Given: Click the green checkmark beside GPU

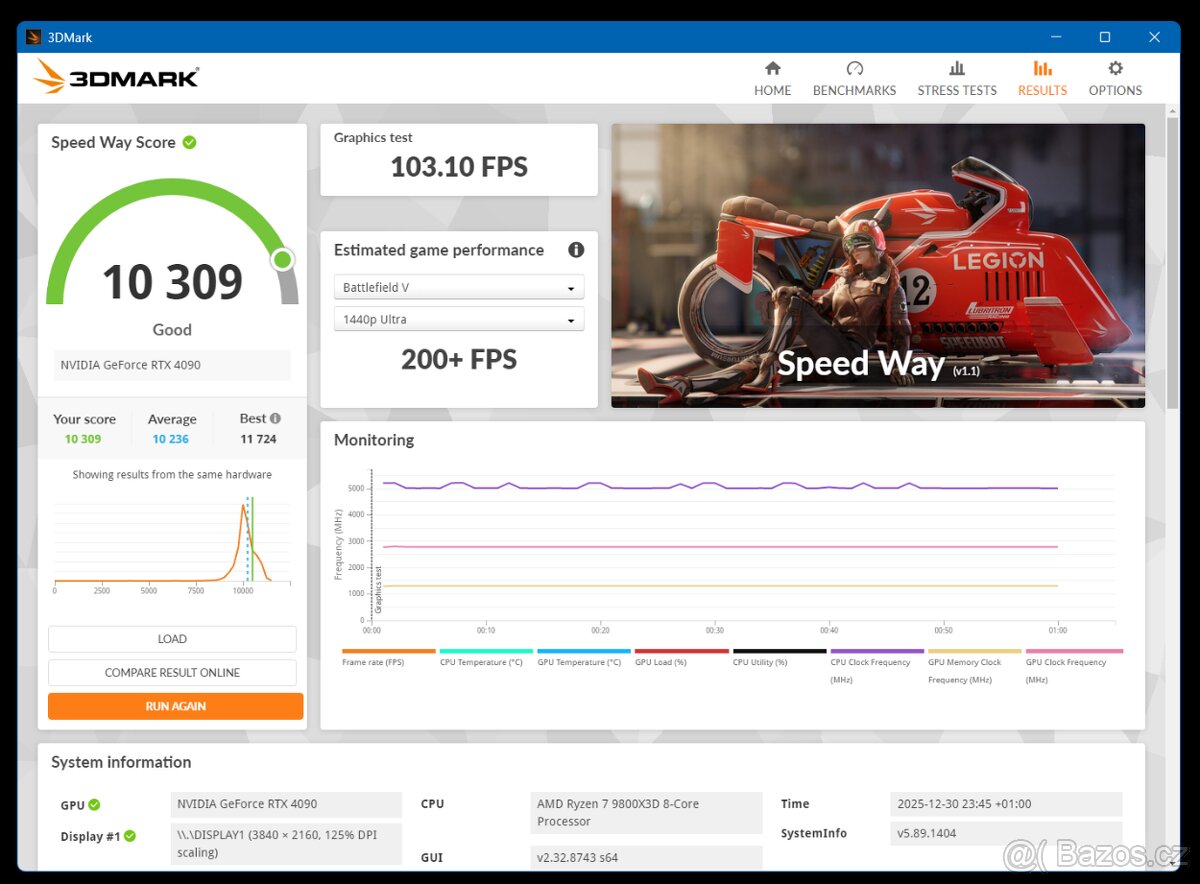Looking at the screenshot, I should (x=96, y=804).
